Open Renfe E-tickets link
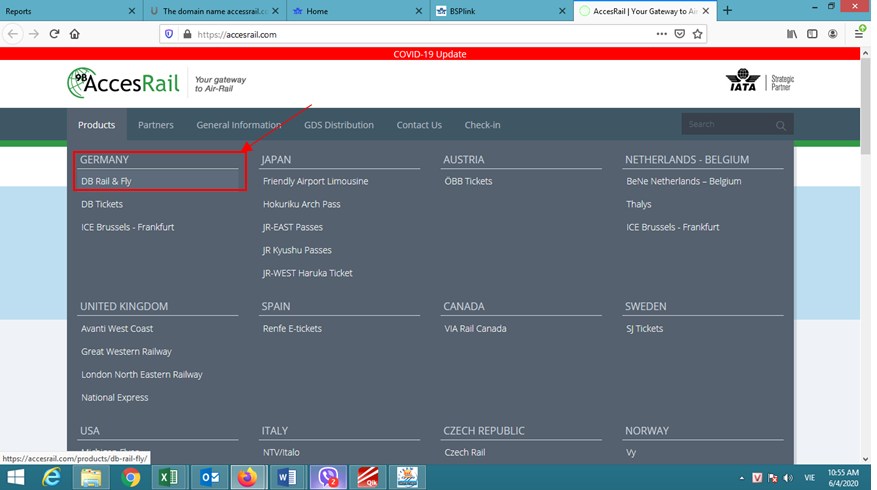The image size is (877, 490). click(x=292, y=328)
